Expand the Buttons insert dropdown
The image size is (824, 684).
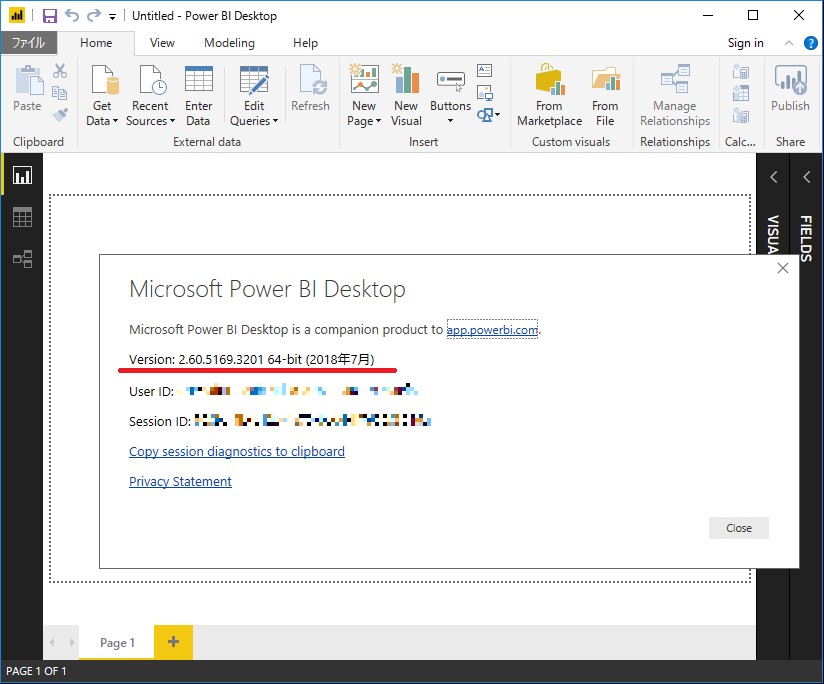coord(450,122)
